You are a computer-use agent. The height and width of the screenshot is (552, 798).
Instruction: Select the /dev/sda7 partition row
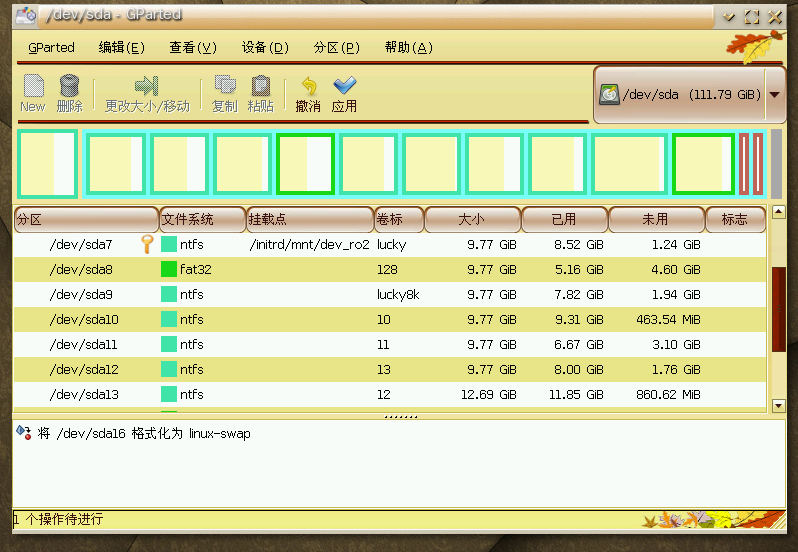point(390,244)
